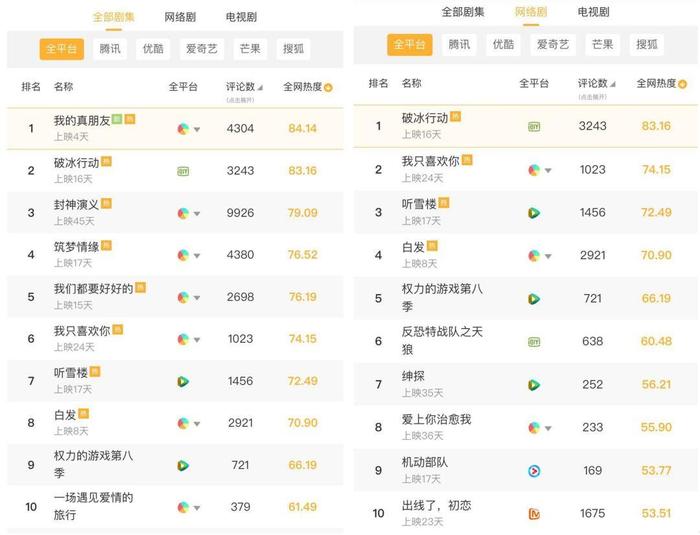Expand platform dropdown arrow for 封神演义
Viewport: 700px width, 535px height.
(197, 214)
